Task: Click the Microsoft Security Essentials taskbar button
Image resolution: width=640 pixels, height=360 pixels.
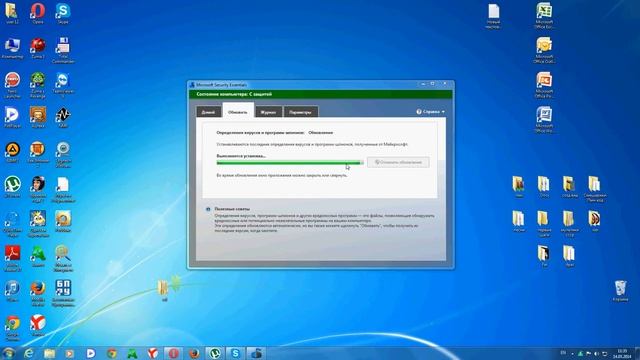Action: click(x=256, y=353)
